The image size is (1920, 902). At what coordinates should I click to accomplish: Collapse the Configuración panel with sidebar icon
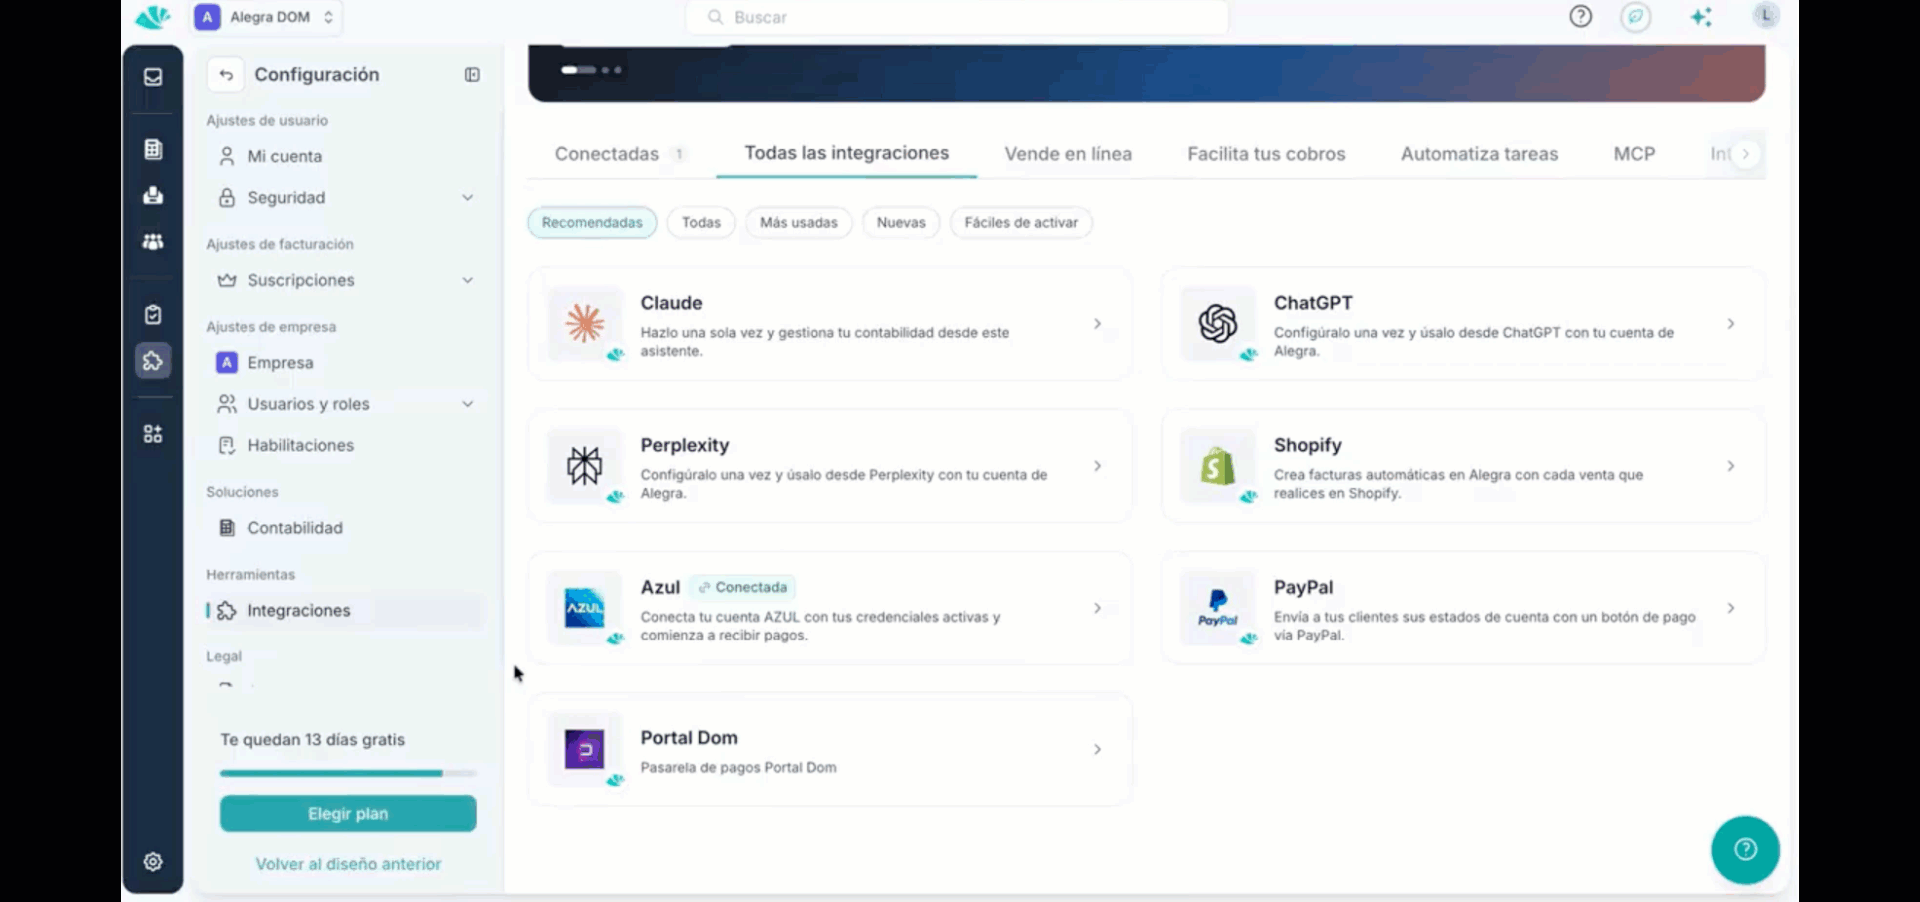(472, 75)
